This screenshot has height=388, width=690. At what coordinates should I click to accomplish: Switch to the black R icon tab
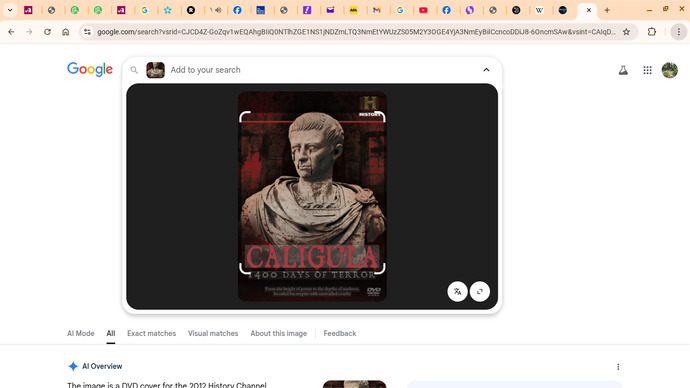coord(191,10)
